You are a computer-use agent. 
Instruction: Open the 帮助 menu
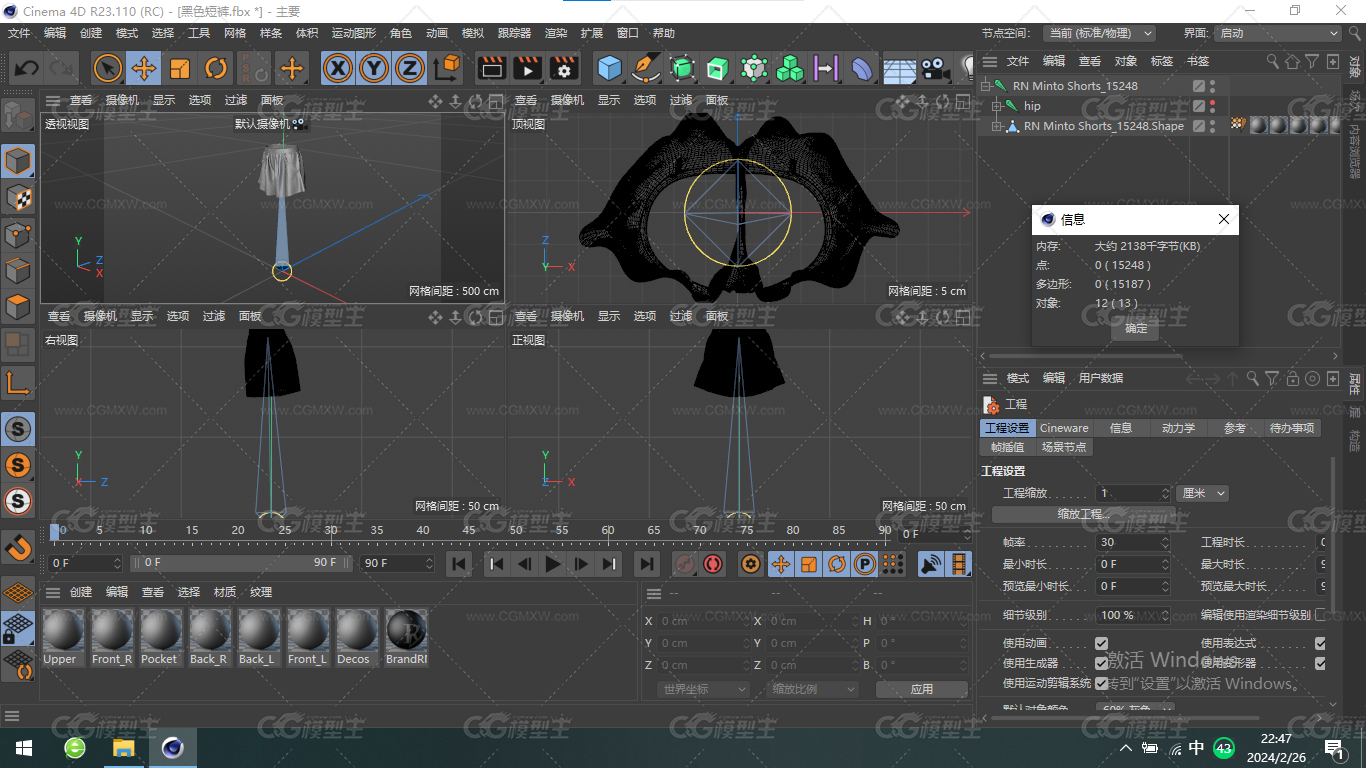pos(664,33)
